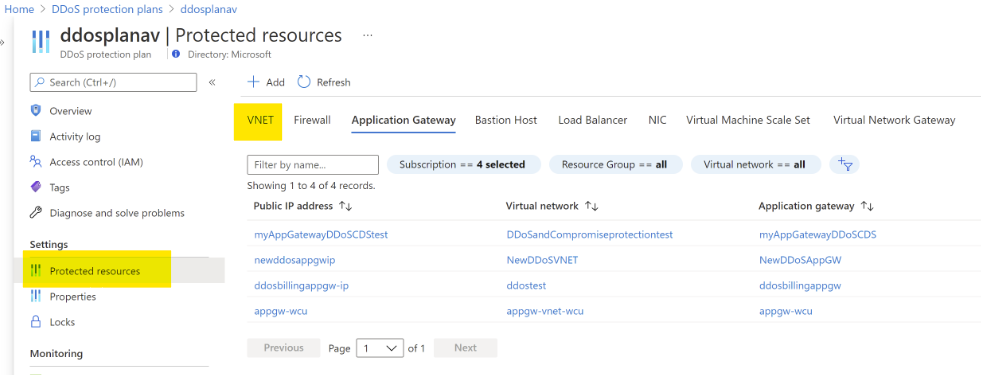Sort by Virtual network column arrows
The height and width of the screenshot is (375, 981).
click(x=591, y=205)
